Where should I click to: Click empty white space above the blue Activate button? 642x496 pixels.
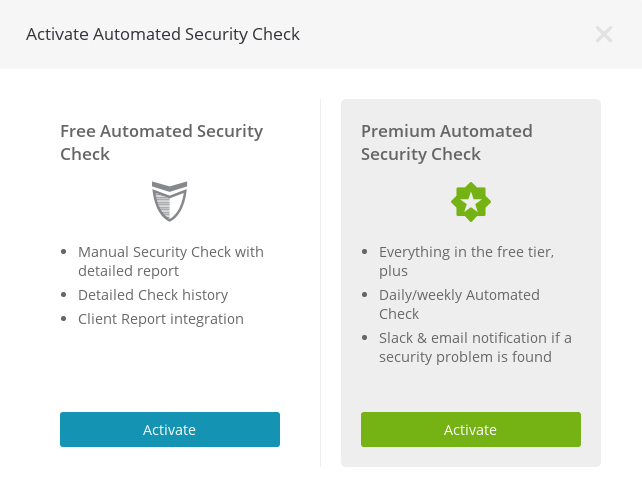point(170,375)
